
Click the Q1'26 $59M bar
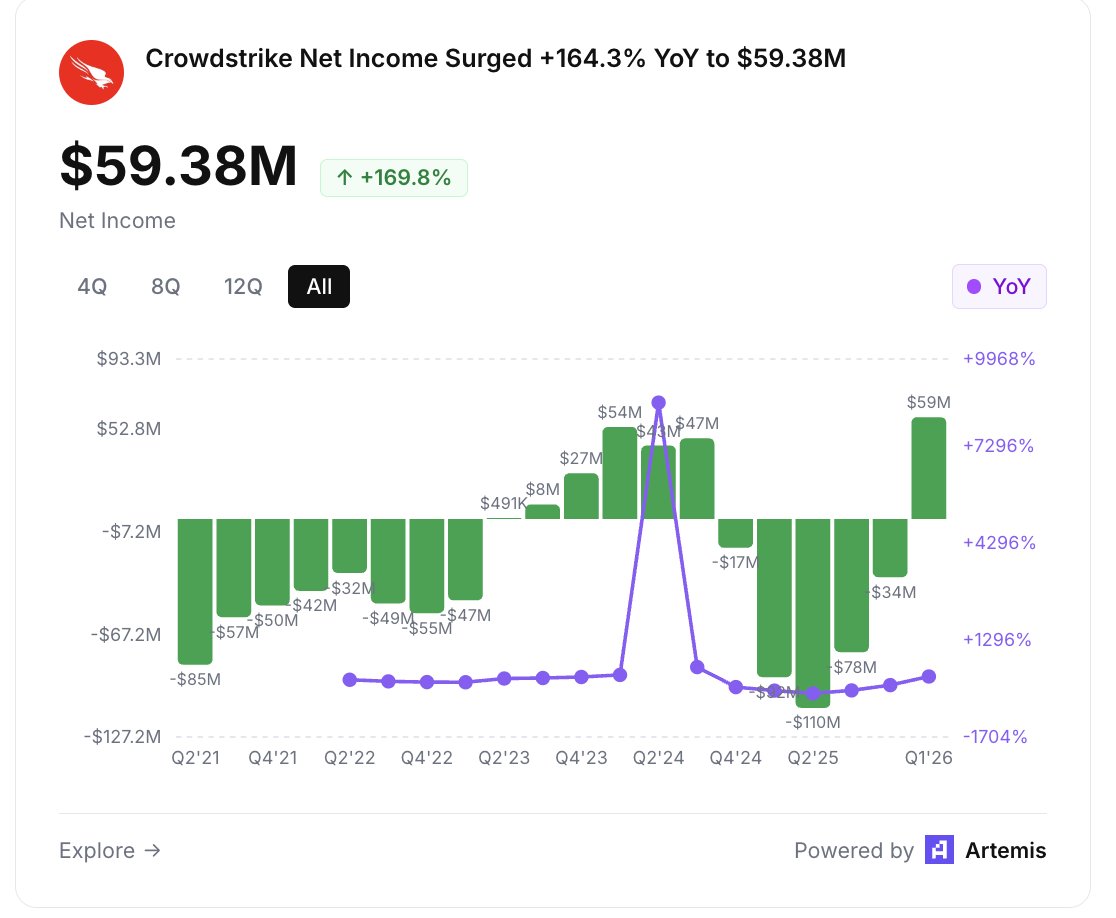click(x=929, y=468)
